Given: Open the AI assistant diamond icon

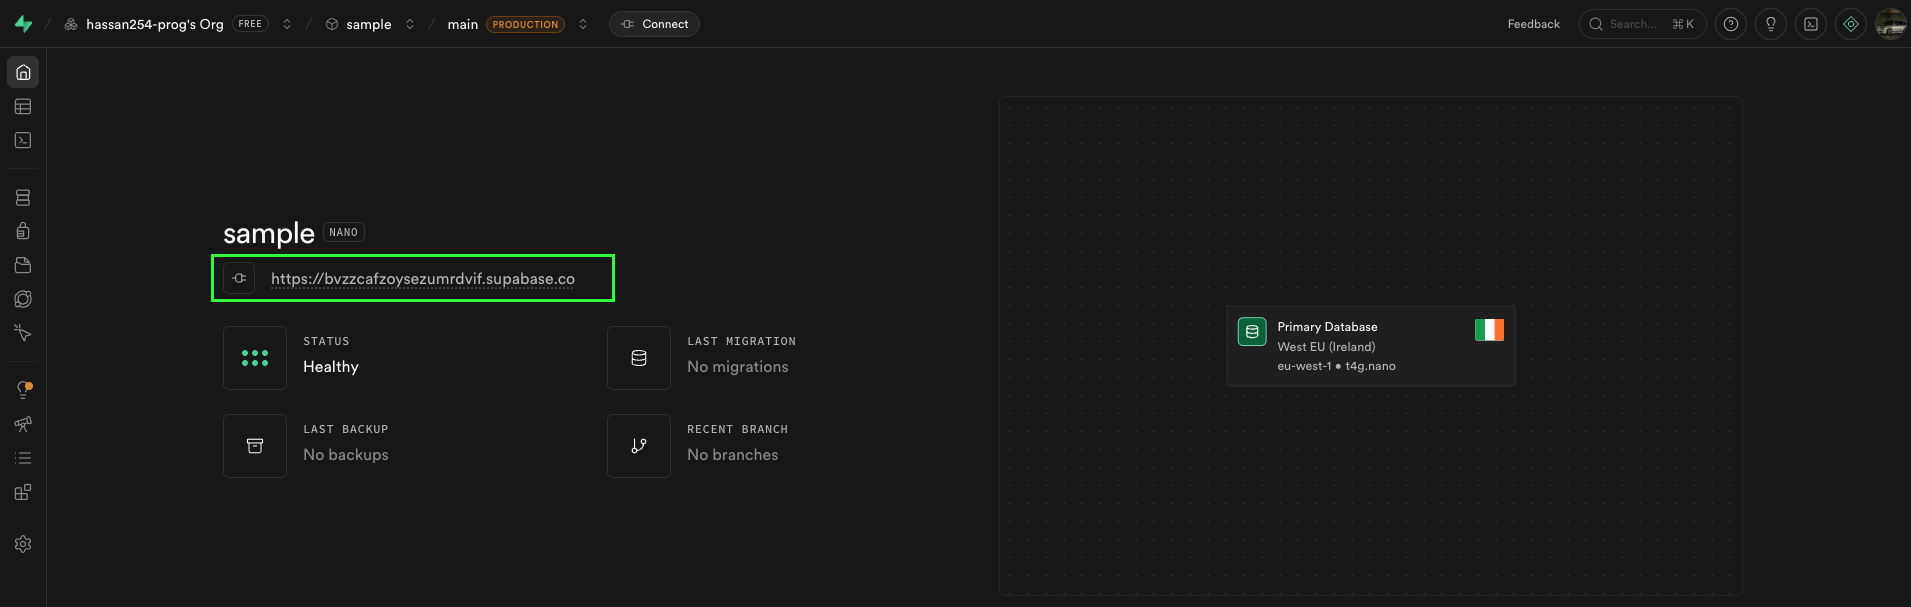Looking at the screenshot, I should coord(1851,24).
